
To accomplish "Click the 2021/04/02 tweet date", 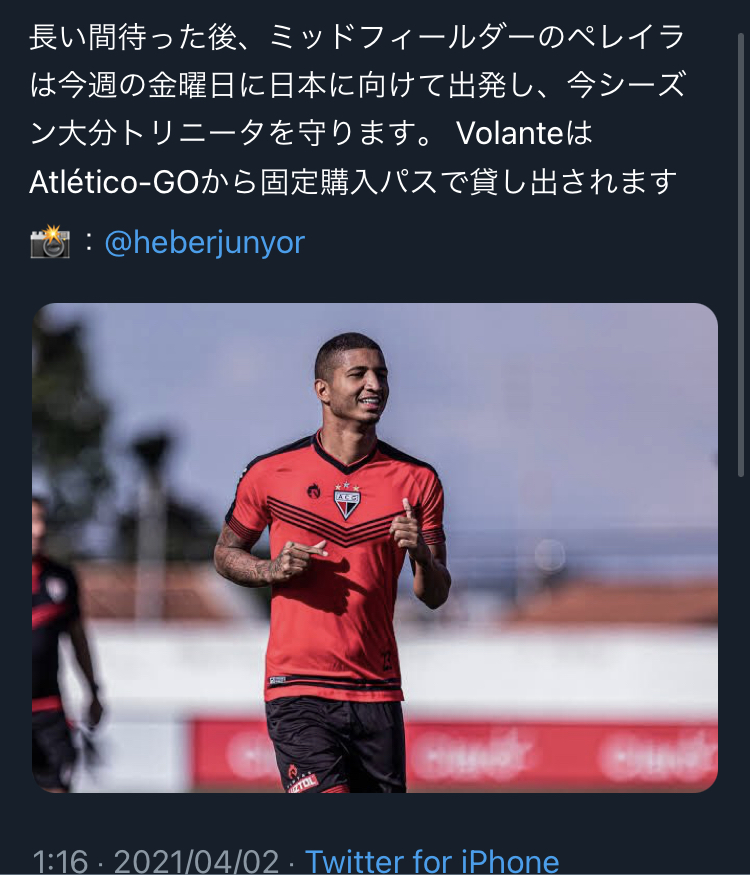I will 196,861.
